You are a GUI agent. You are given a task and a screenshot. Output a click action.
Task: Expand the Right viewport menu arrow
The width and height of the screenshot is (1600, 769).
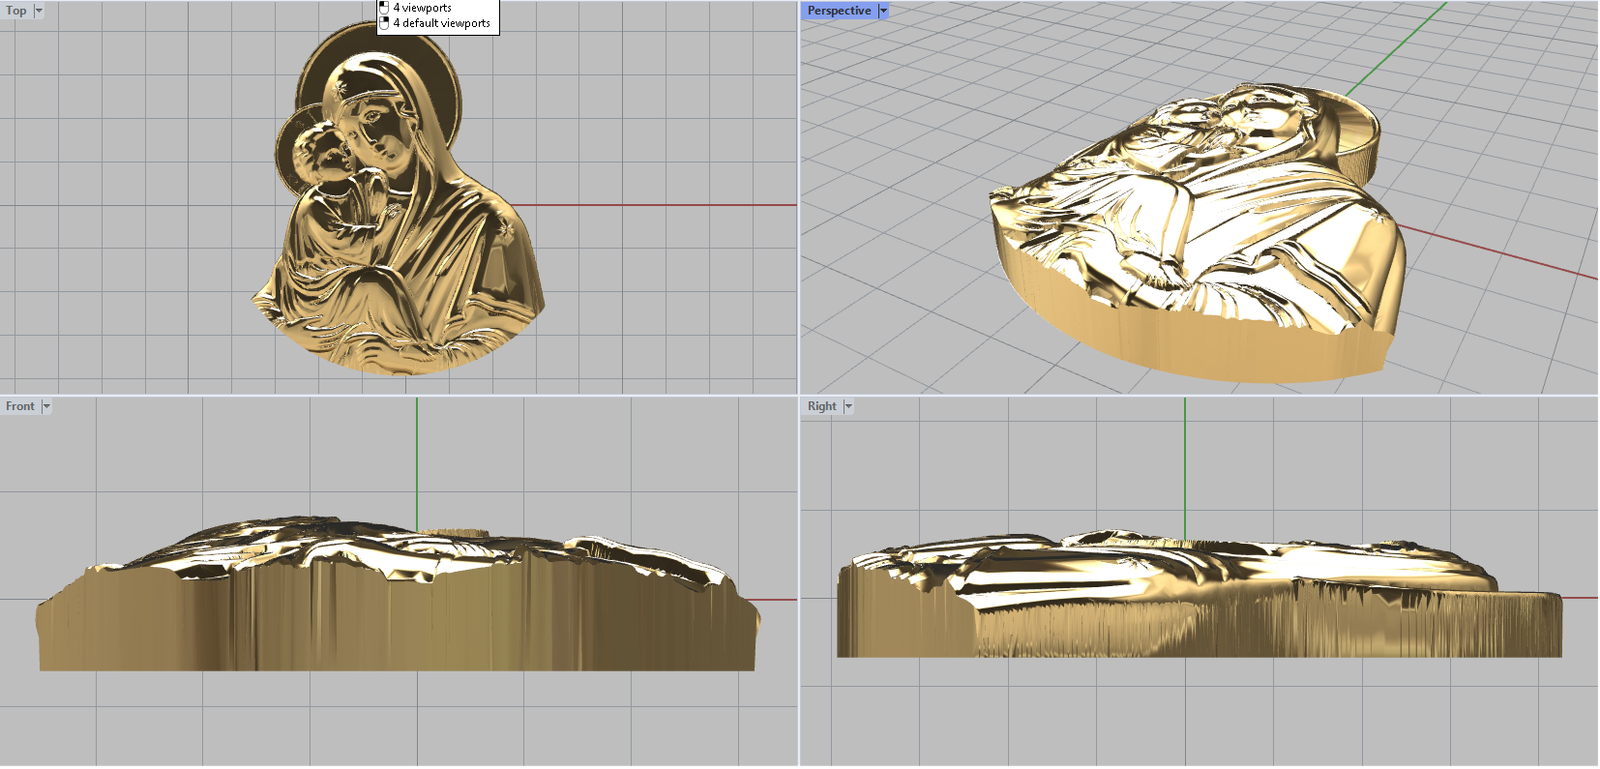point(848,407)
